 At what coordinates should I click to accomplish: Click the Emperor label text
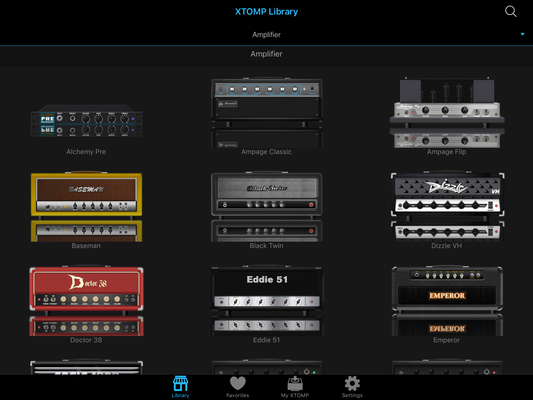pos(447,340)
